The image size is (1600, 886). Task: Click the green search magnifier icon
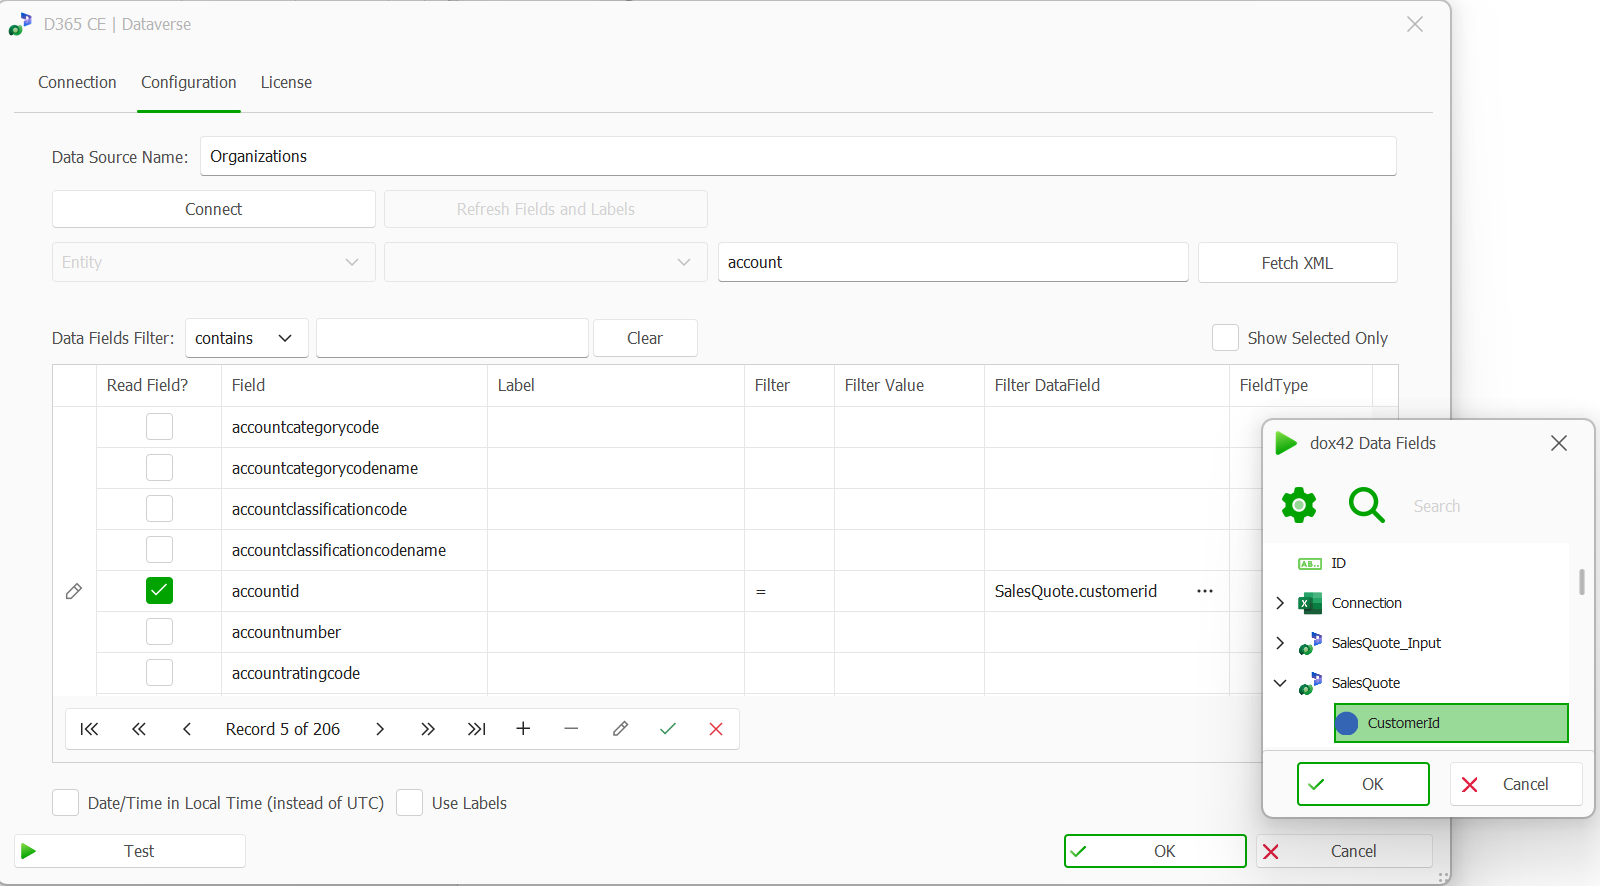click(x=1366, y=505)
